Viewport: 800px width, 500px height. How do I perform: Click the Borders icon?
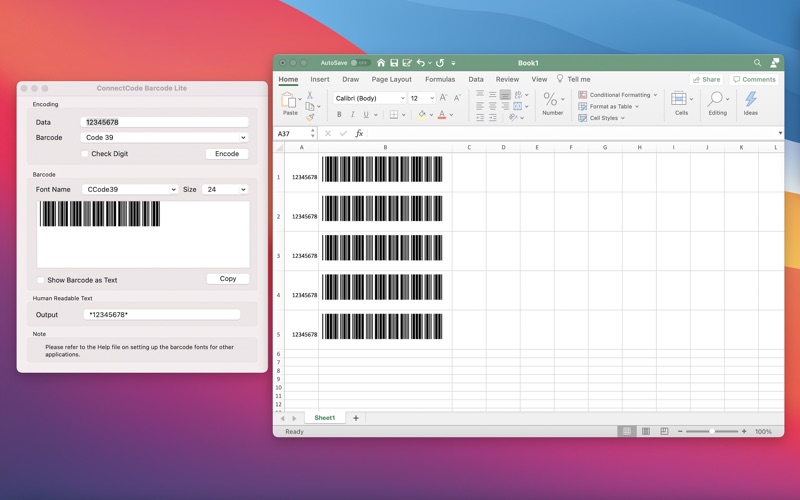[394, 114]
